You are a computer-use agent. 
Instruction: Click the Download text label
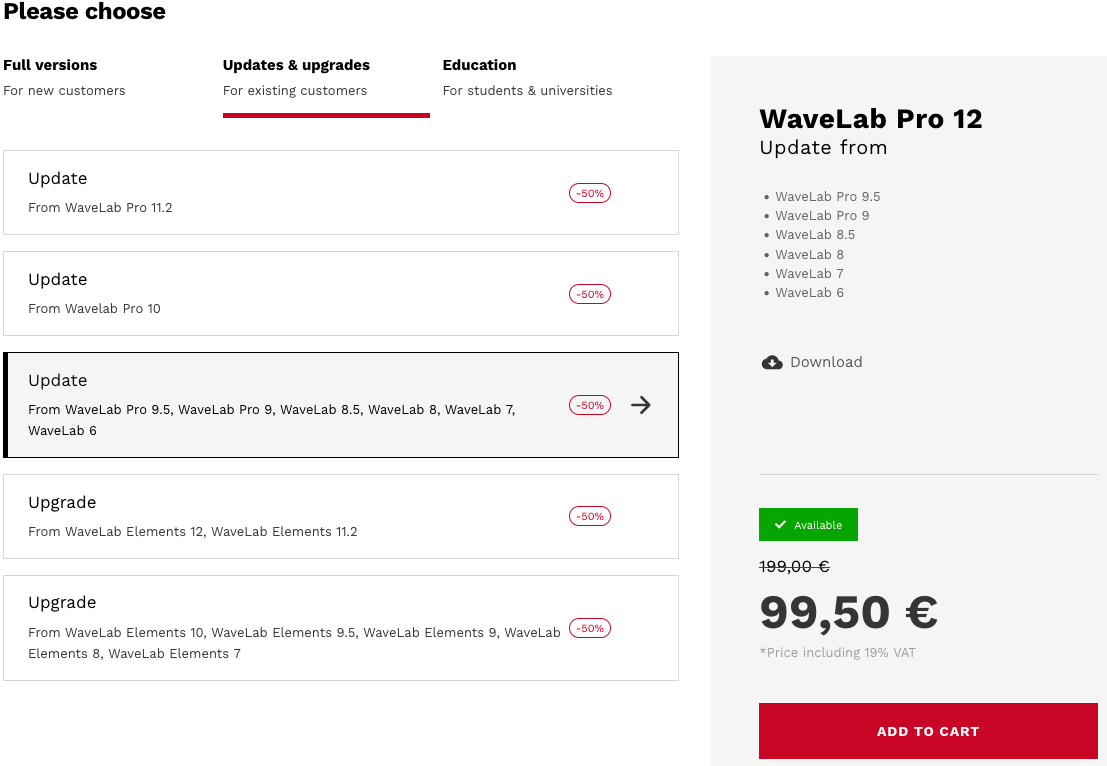tap(826, 363)
